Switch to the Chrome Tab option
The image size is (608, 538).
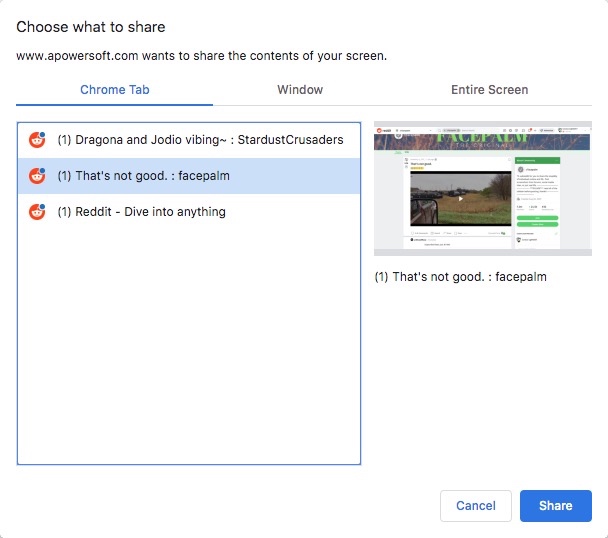click(114, 90)
